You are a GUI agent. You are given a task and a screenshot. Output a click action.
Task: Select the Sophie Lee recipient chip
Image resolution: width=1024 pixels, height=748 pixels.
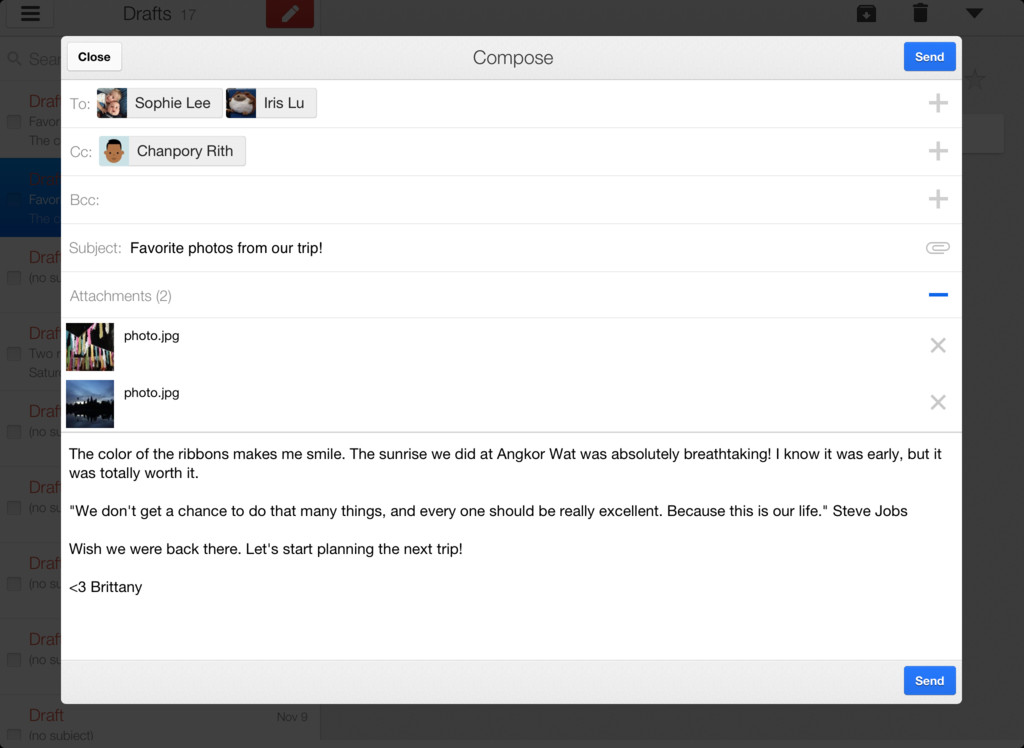pos(159,103)
